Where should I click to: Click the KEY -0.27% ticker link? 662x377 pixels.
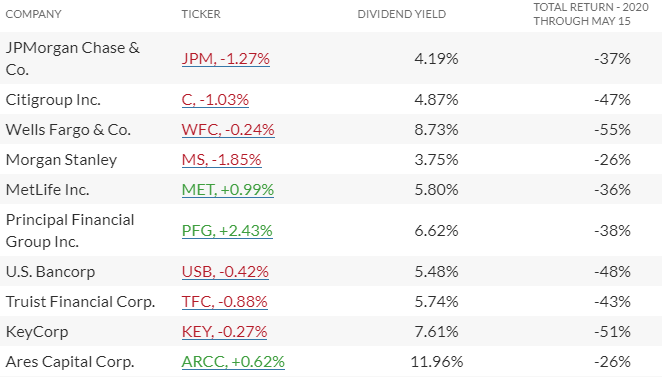point(224,331)
